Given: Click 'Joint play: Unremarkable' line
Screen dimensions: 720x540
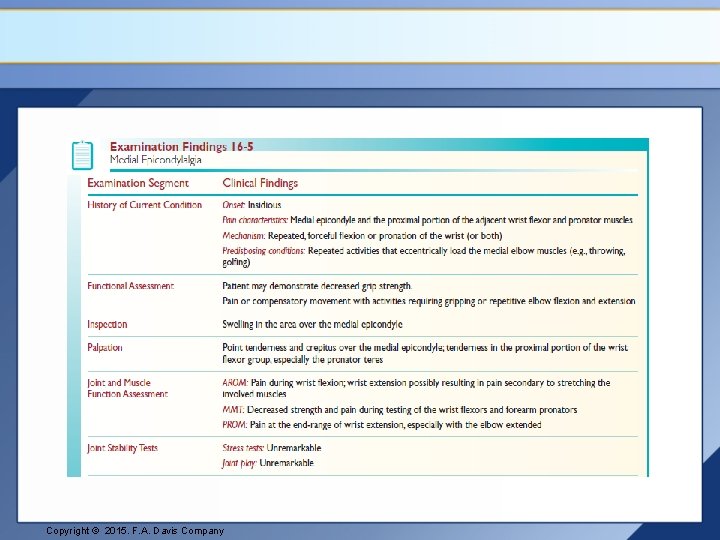Looking at the screenshot, I should pos(268,463).
